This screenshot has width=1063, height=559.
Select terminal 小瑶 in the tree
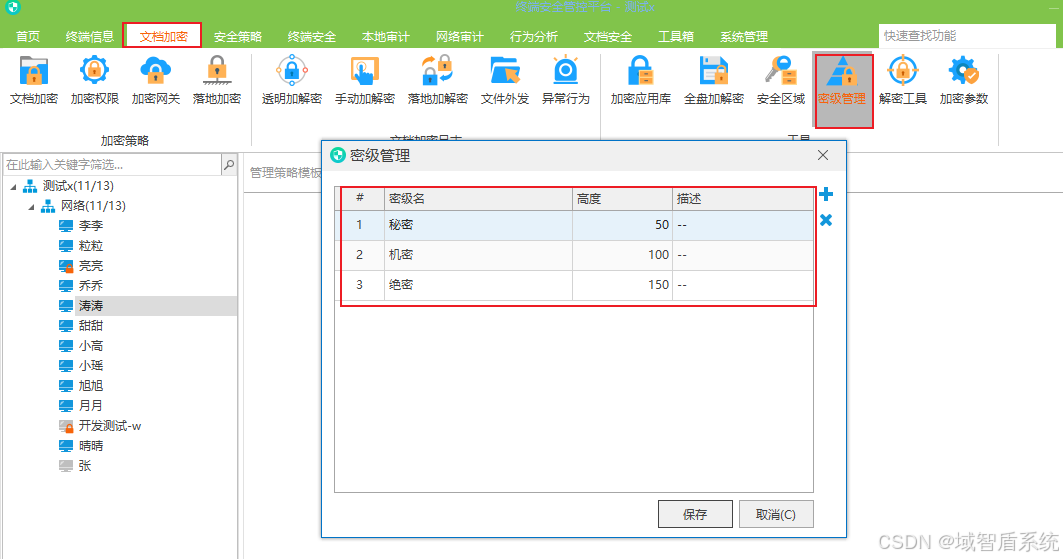click(91, 366)
